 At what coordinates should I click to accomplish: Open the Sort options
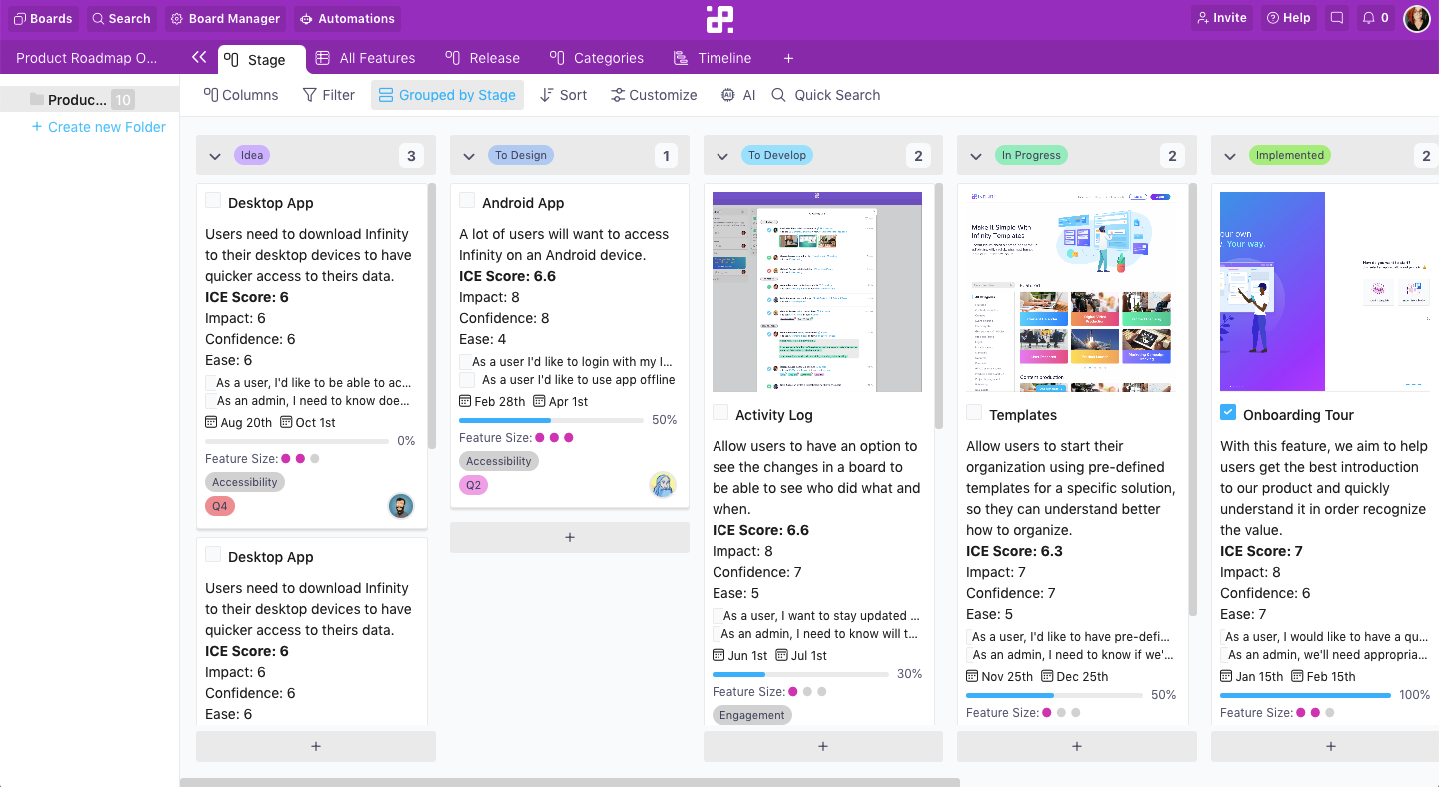(x=563, y=95)
